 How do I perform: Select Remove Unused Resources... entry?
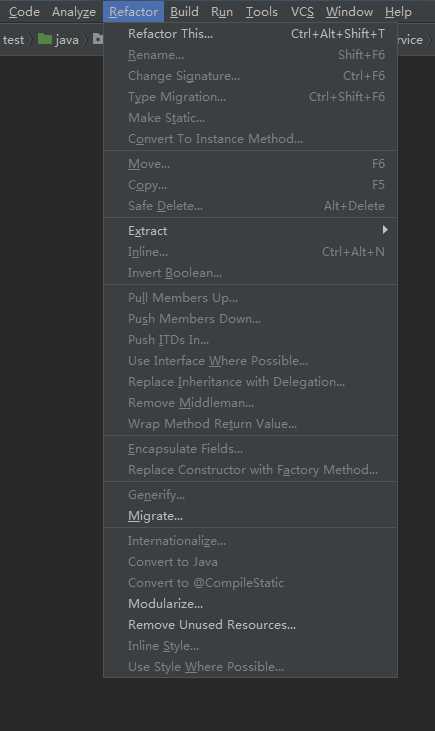pos(250,625)
